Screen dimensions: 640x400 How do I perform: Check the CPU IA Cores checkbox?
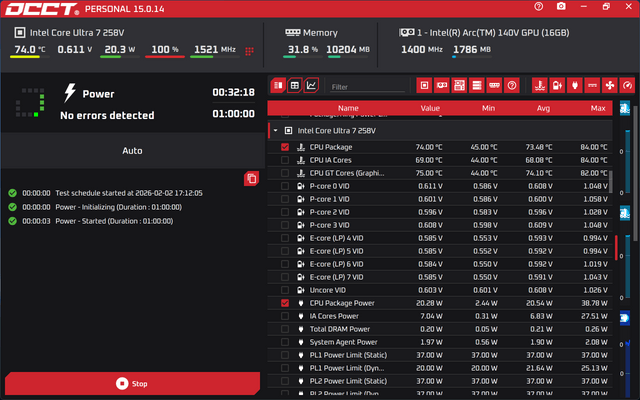[x=285, y=160]
